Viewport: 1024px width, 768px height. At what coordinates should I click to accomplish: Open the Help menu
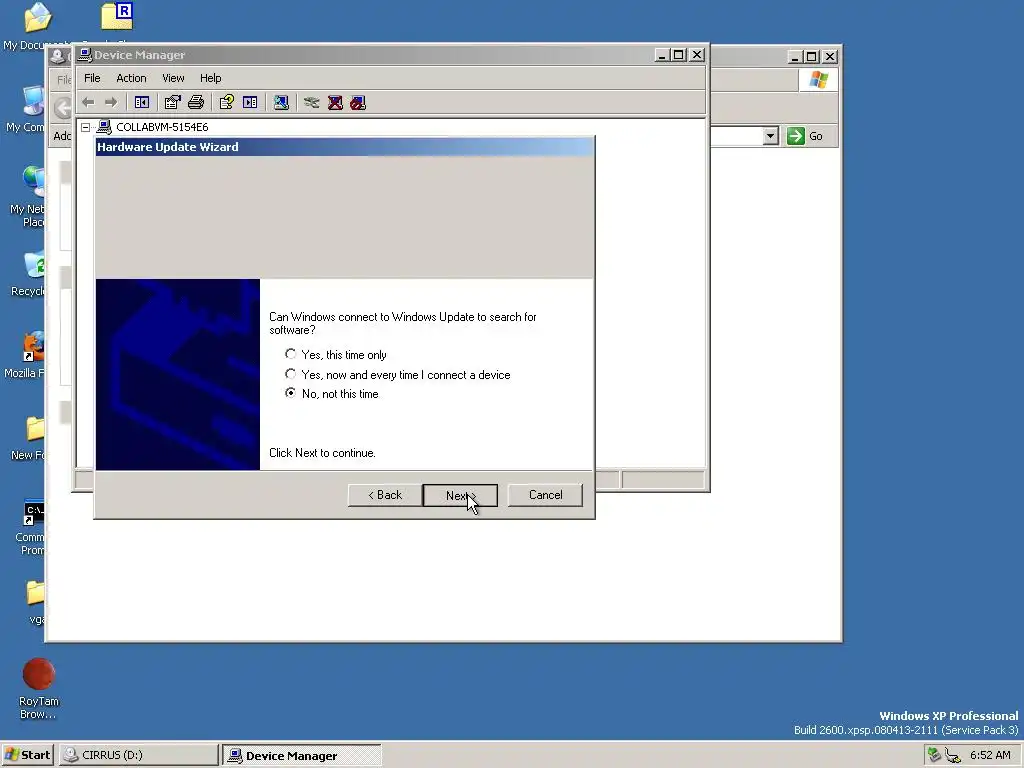[210, 78]
